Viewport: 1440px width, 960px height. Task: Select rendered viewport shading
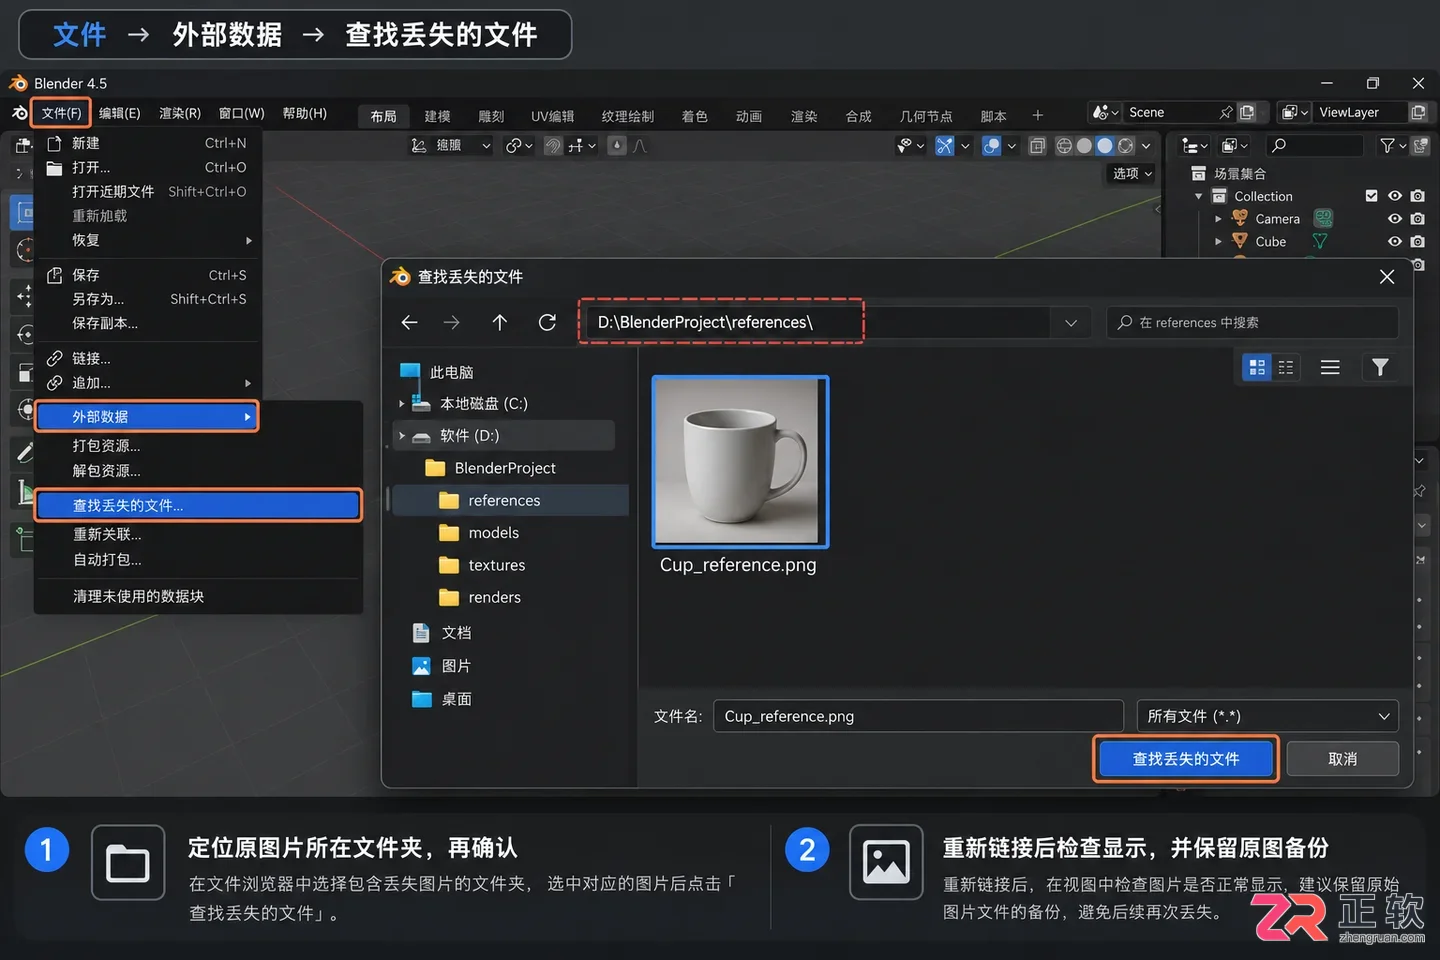point(1126,146)
